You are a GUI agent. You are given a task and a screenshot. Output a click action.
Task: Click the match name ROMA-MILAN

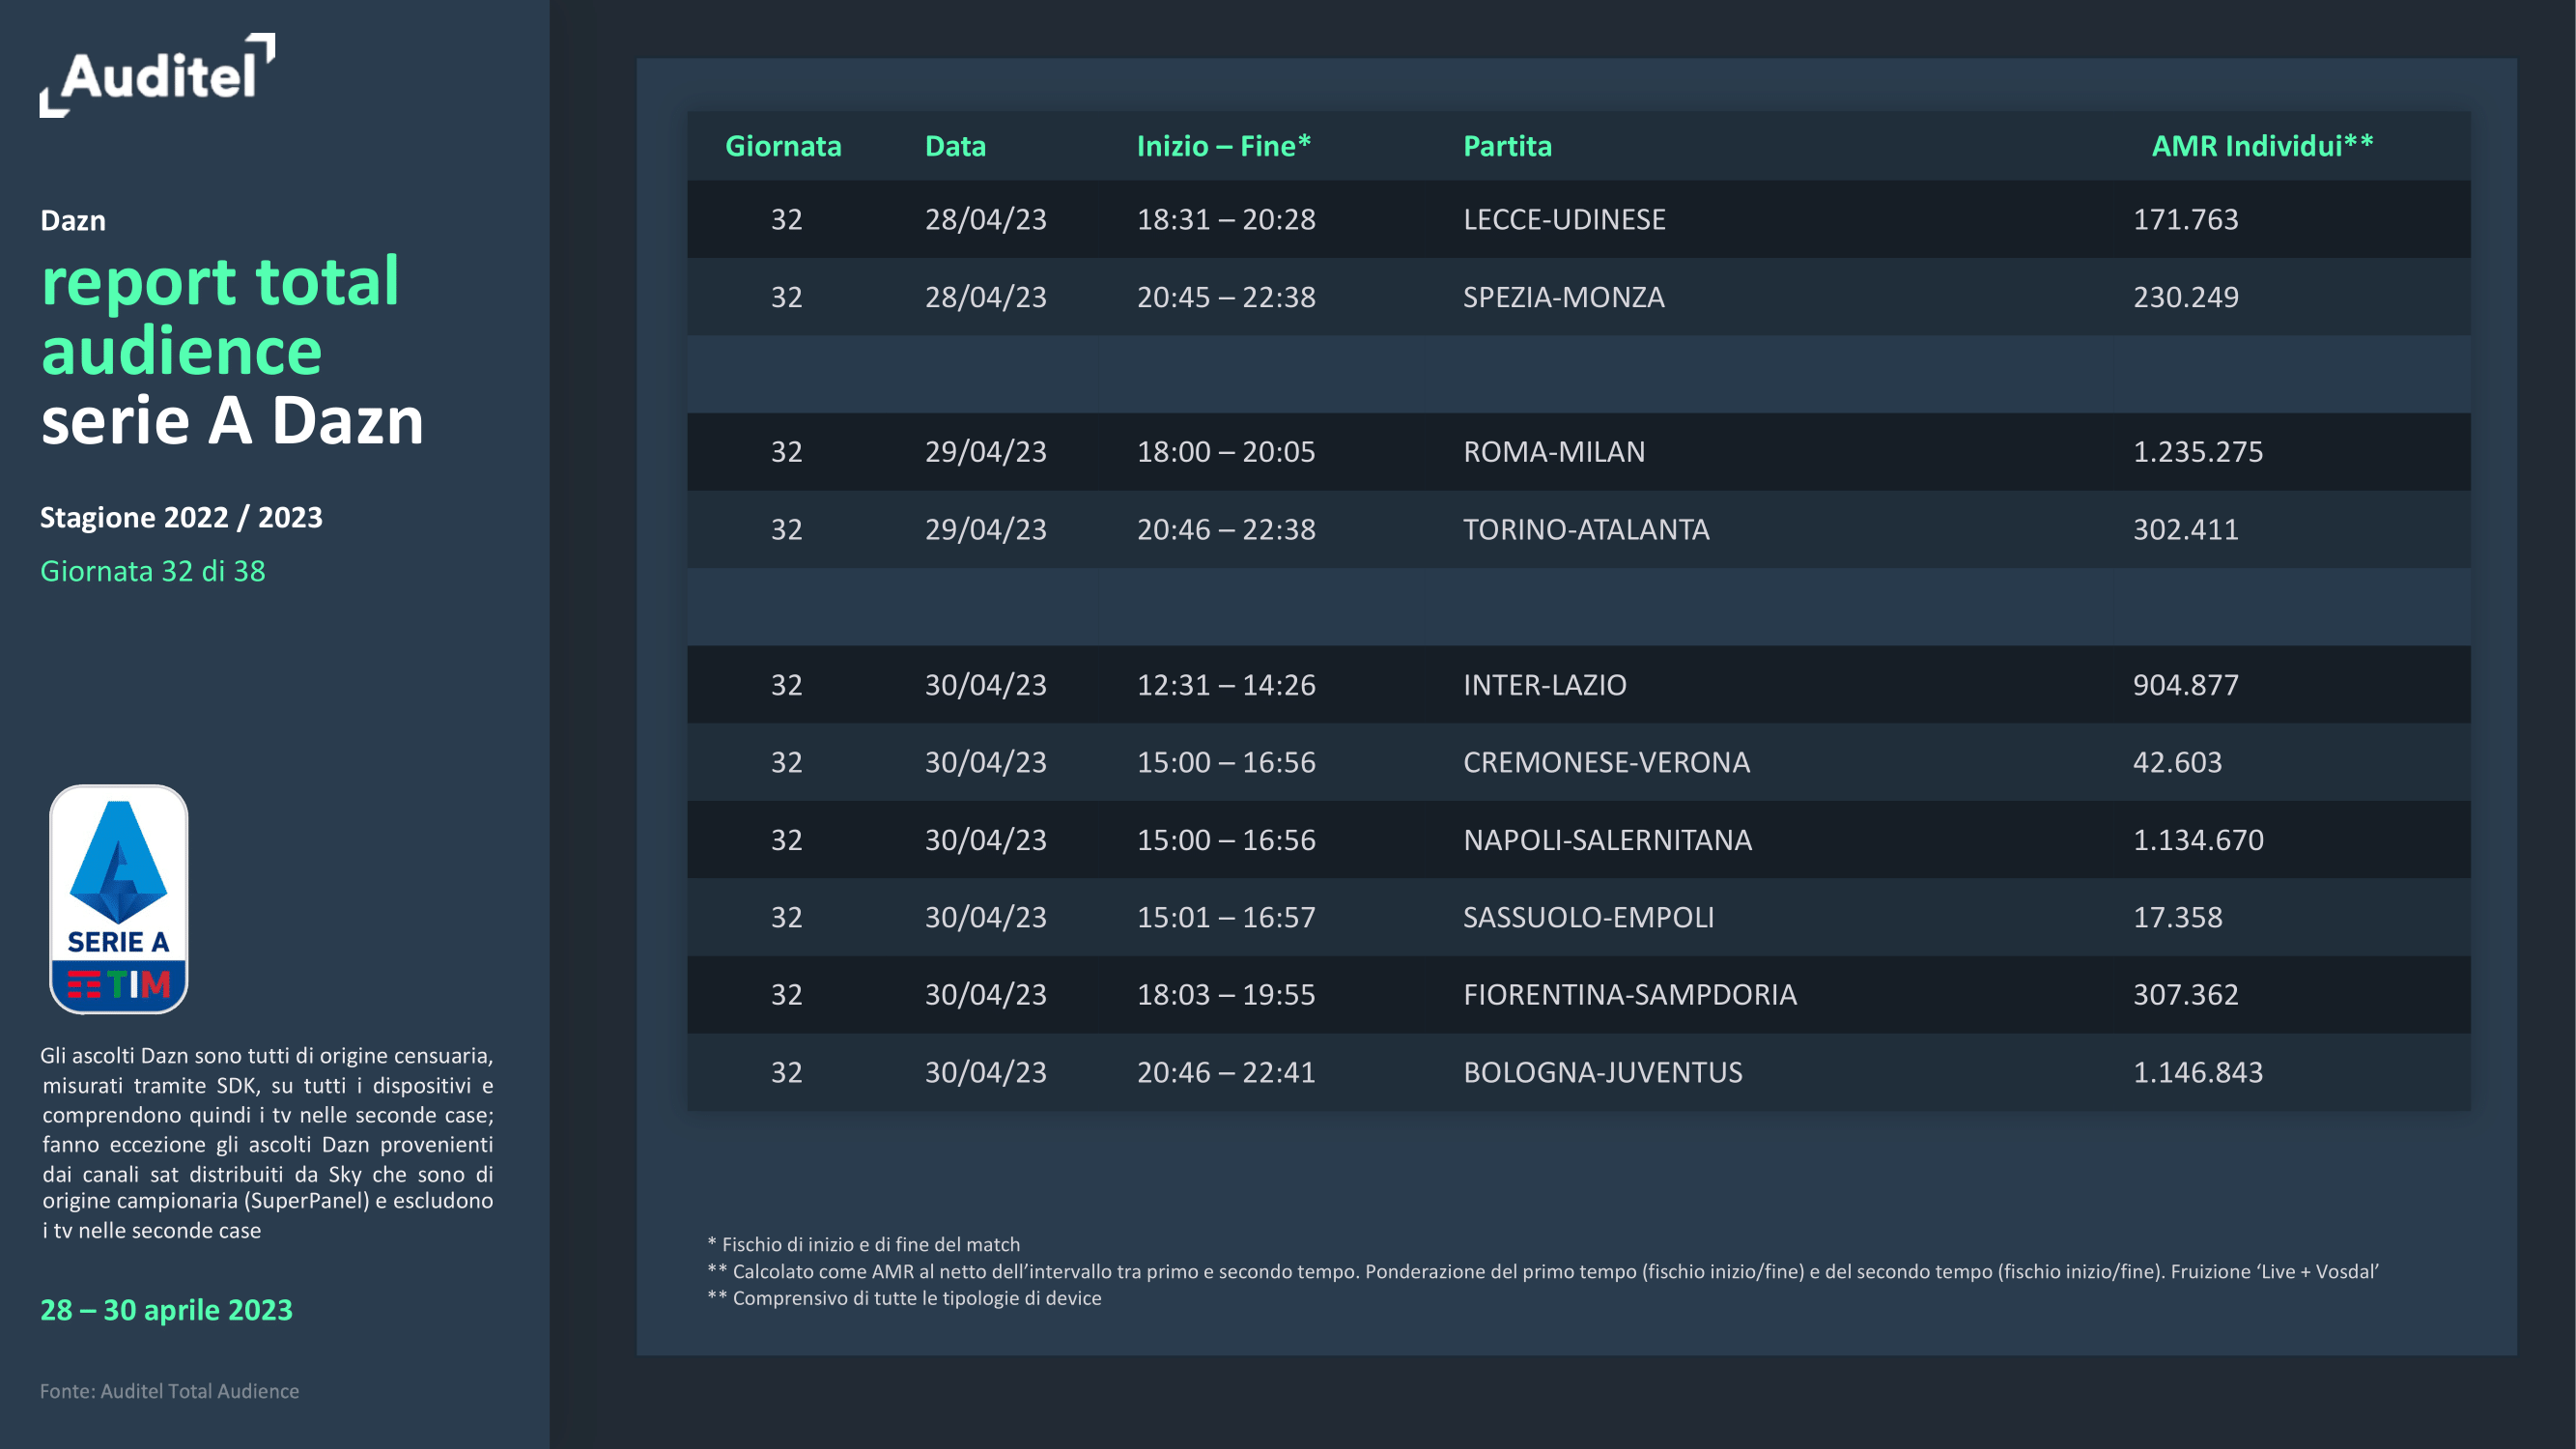pyautogui.click(x=1553, y=452)
